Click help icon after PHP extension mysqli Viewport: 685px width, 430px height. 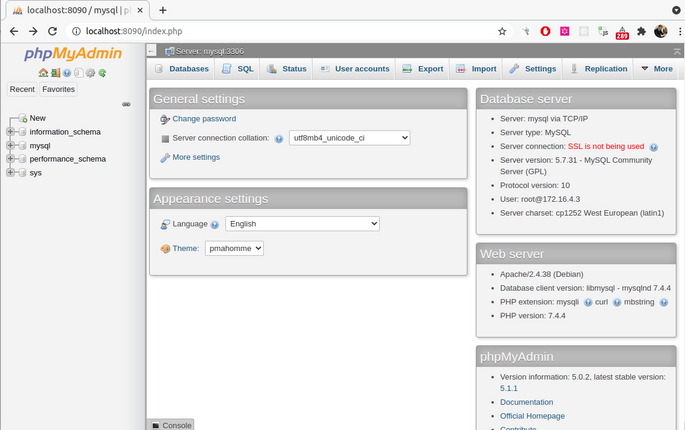(588, 302)
